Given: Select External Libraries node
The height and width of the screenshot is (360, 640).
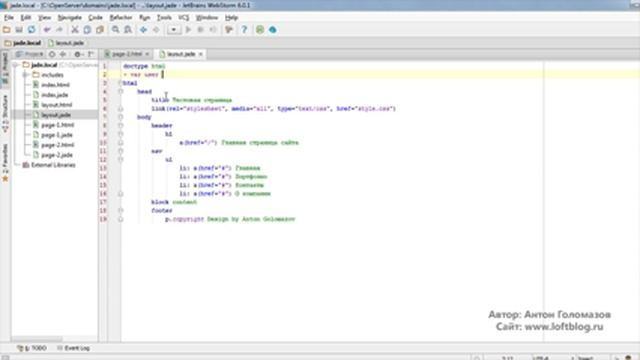Looking at the screenshot, I should pos(53,165).
